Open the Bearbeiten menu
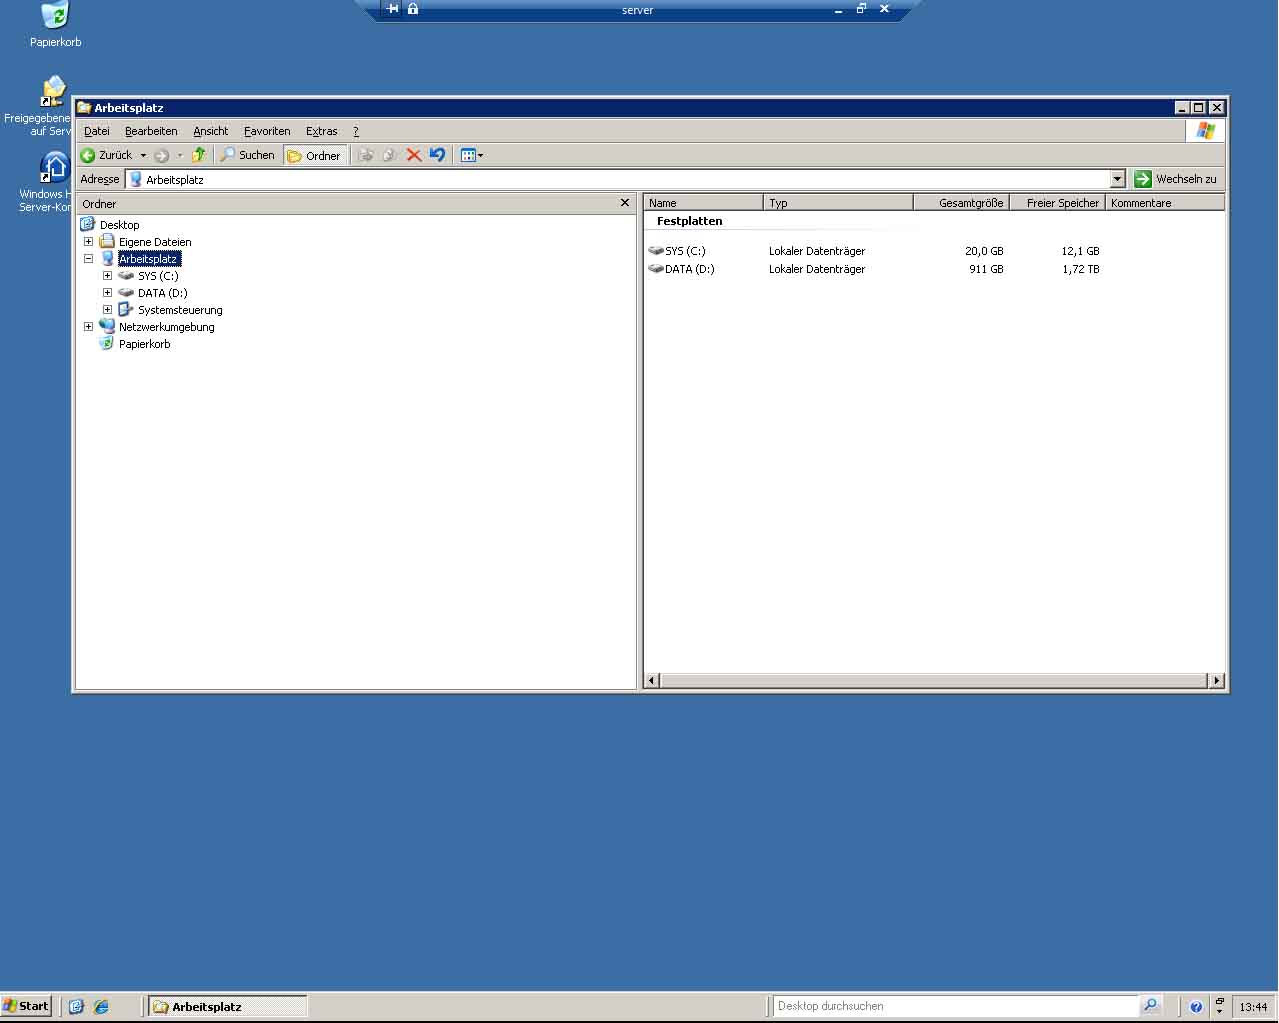The image size is (1279, 1023). tap(151, 131)
